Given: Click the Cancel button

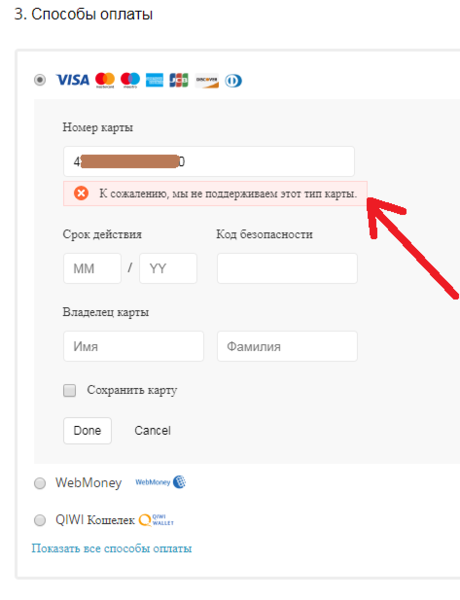Looking at the screenshot, I should (152, 430).
